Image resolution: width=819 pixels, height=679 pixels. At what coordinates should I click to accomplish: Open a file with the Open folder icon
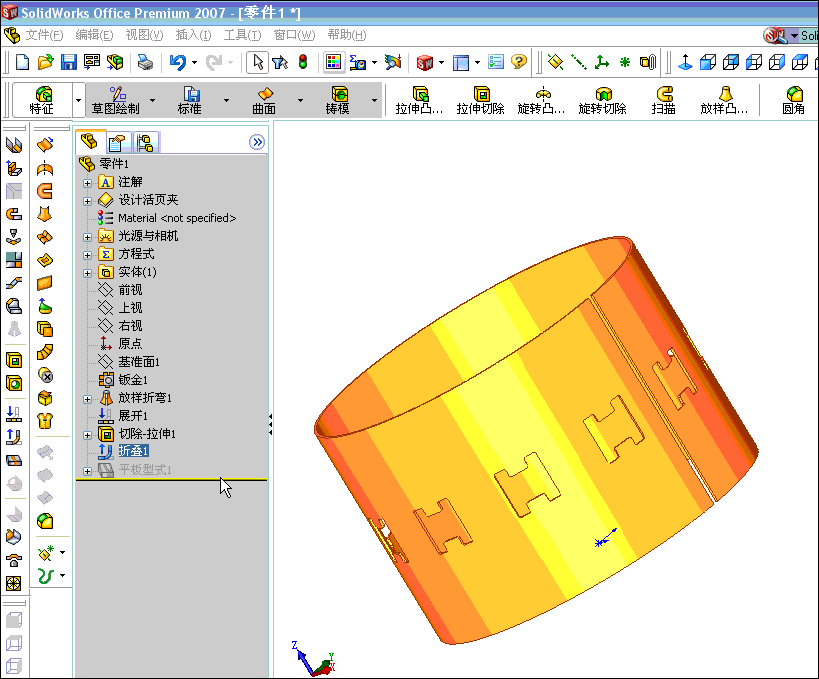45,62
